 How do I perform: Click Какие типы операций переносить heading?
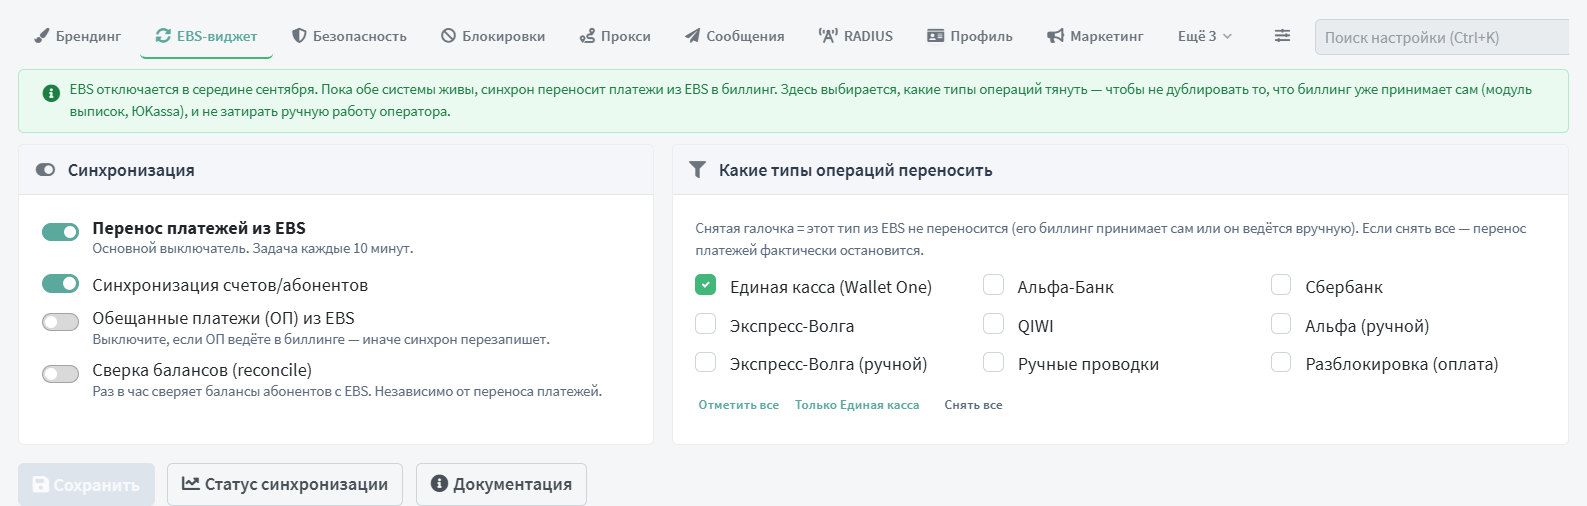856,170
